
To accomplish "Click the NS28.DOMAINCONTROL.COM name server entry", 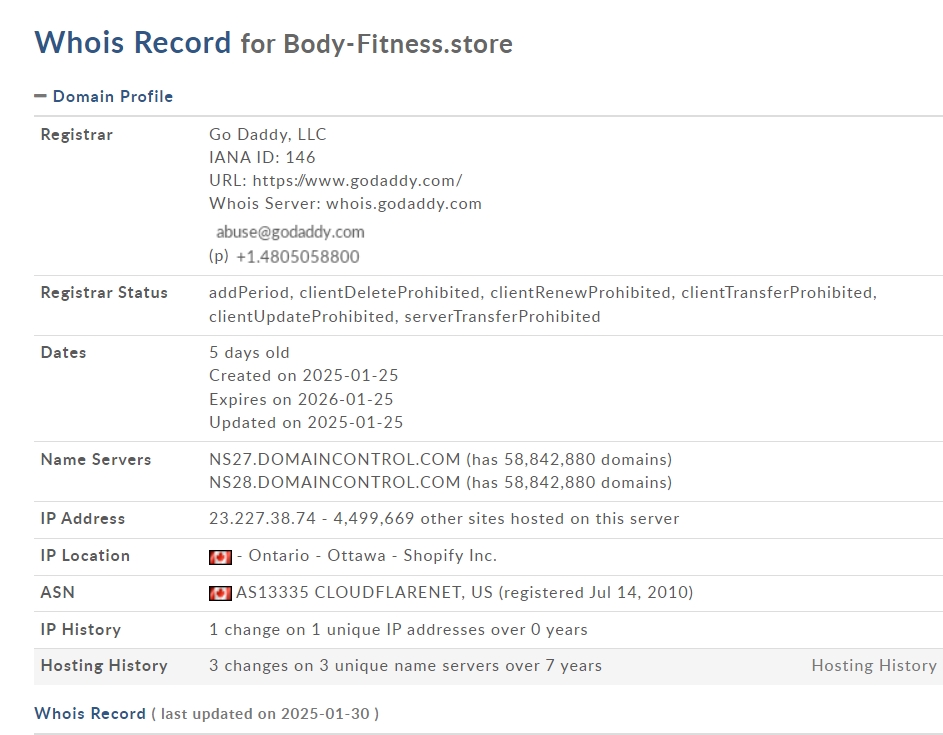I will pos(440,482).
